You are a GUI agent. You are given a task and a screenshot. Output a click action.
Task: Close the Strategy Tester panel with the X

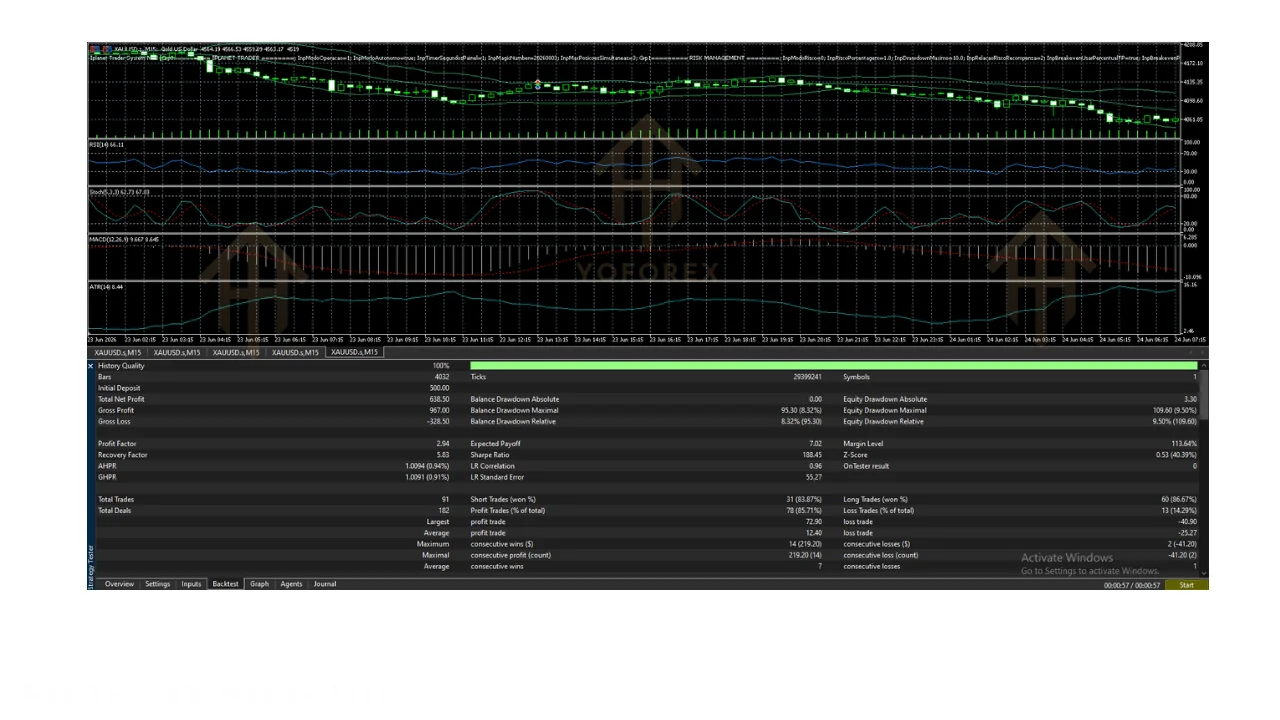pos(91,366)
